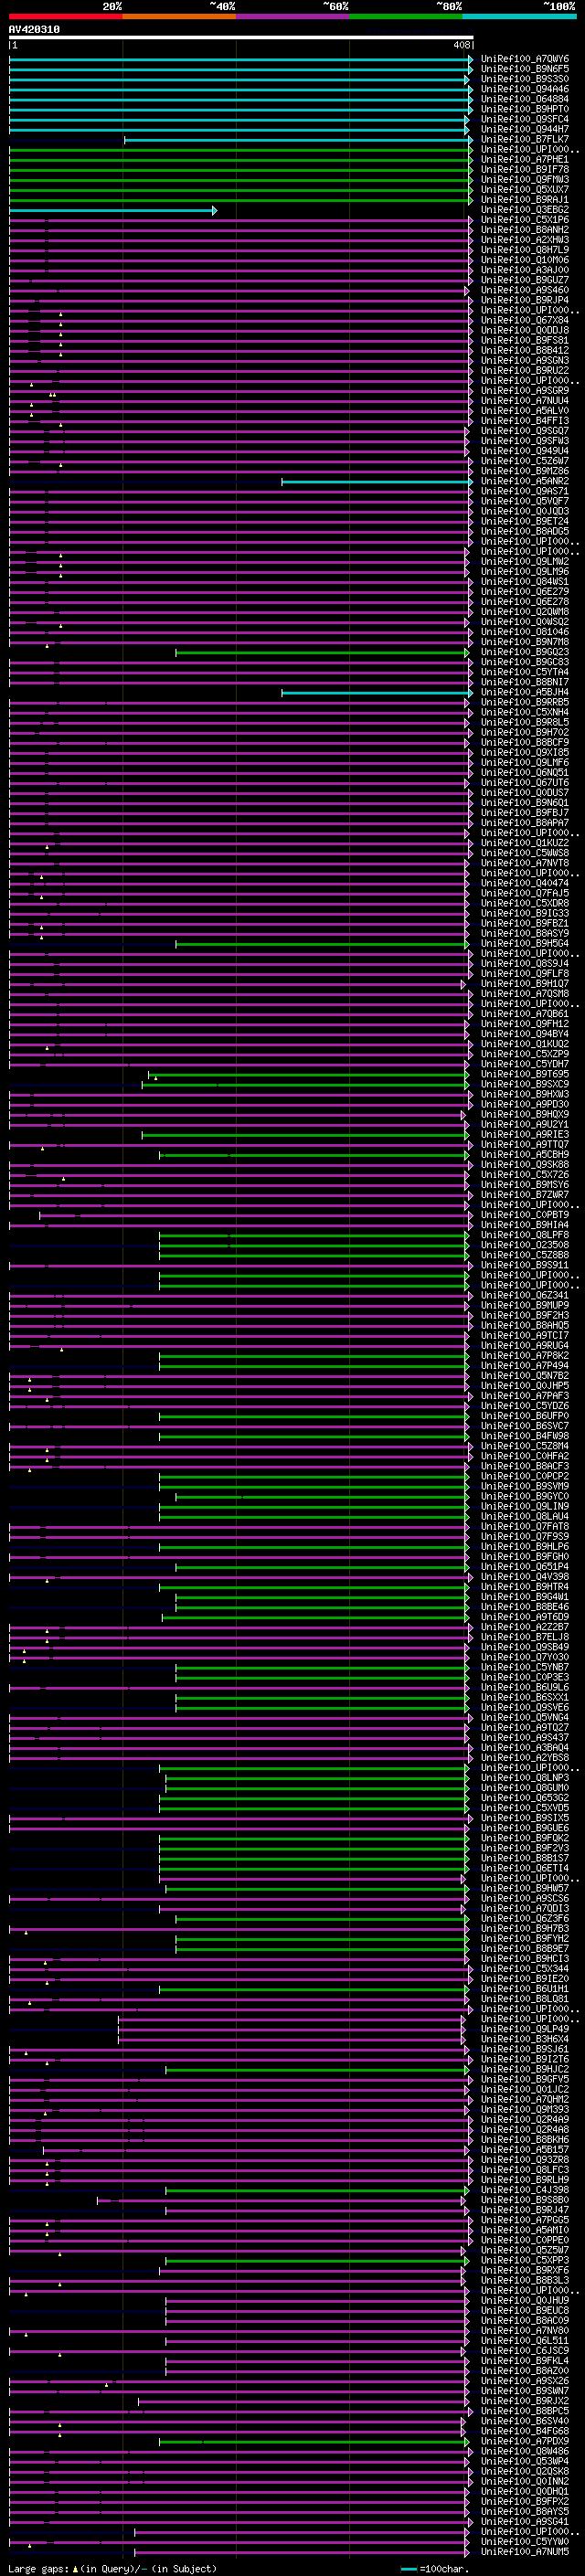Select the UniRef100_Q10M06 label
585x2576 pixels.
tap(525, 260)
